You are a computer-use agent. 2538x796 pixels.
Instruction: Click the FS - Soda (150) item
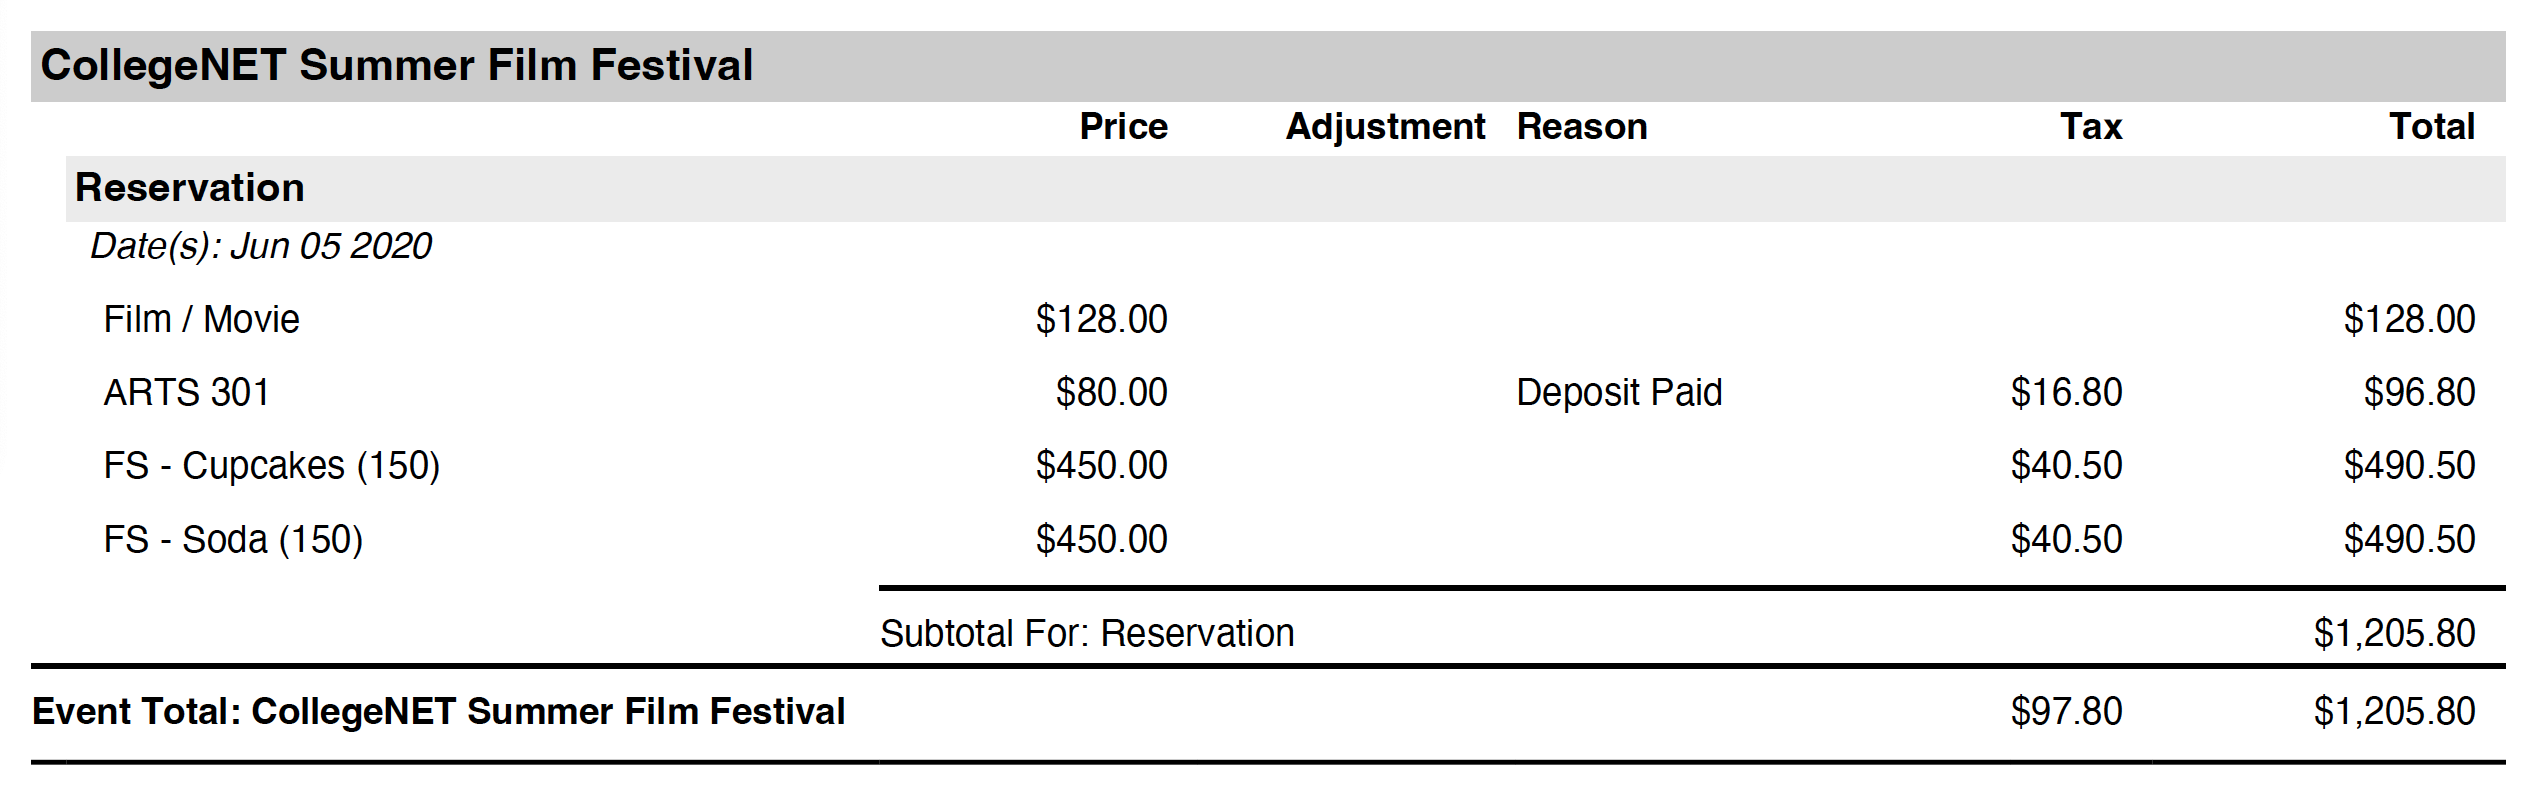tap(233, 540)
